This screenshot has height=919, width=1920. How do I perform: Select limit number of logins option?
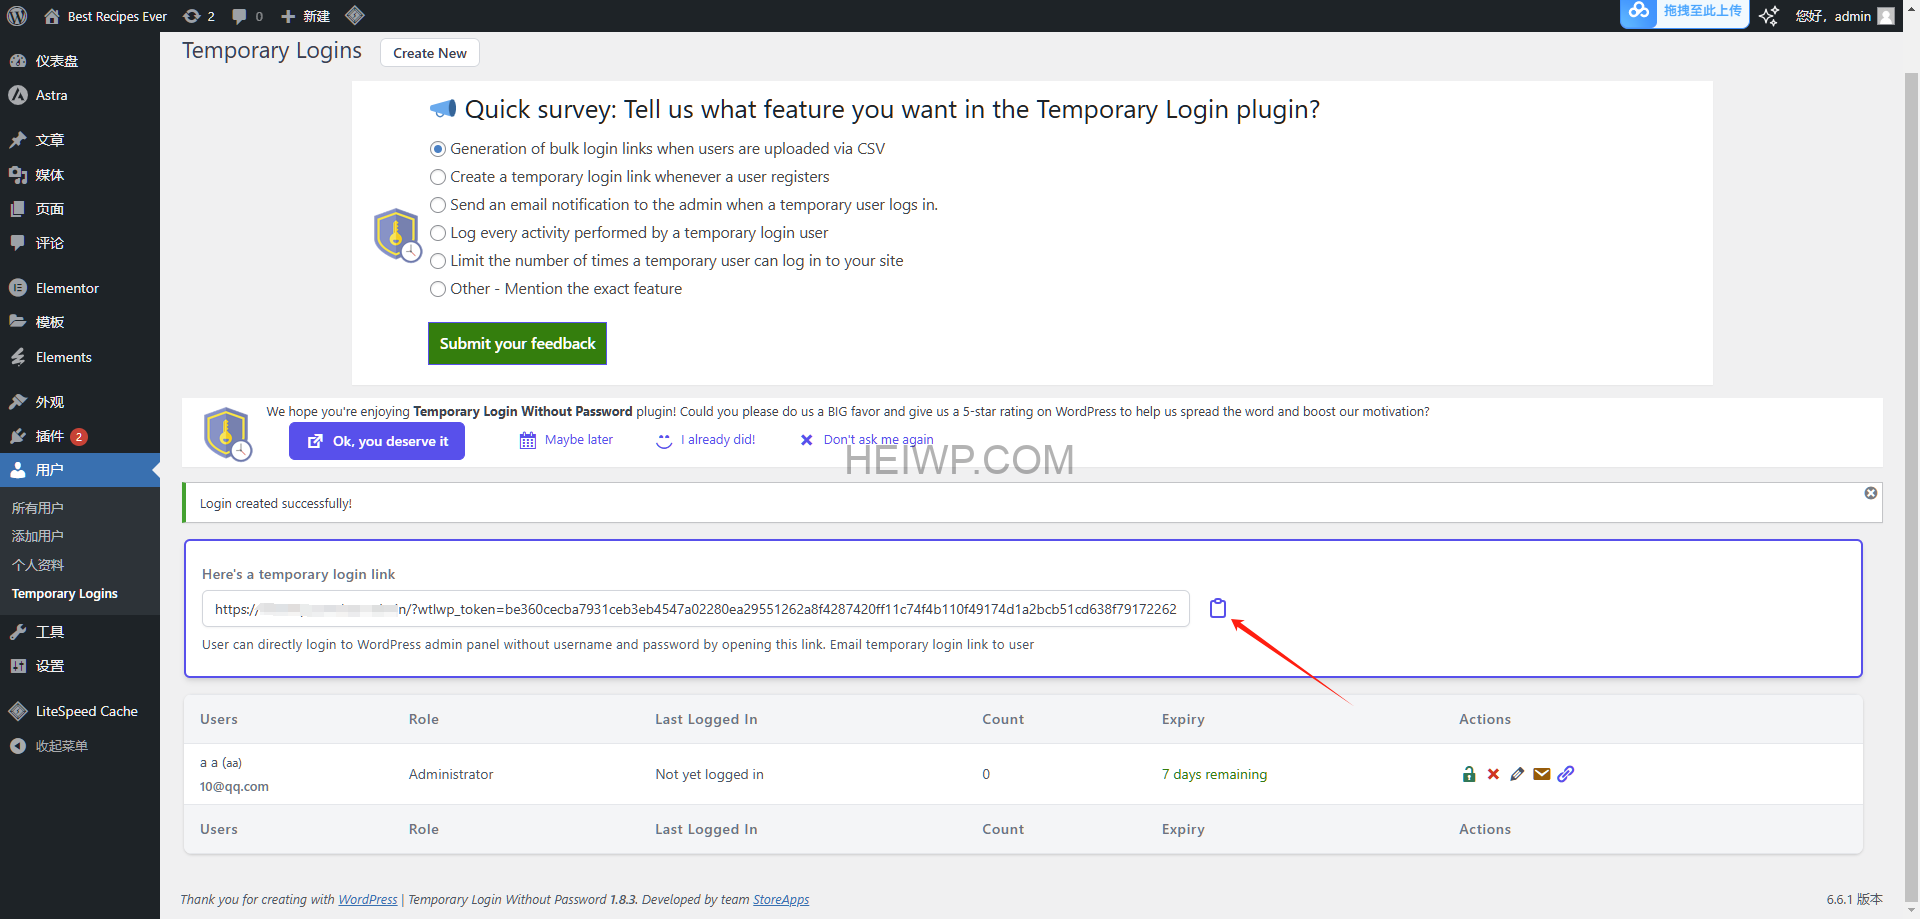pos(438,261)
